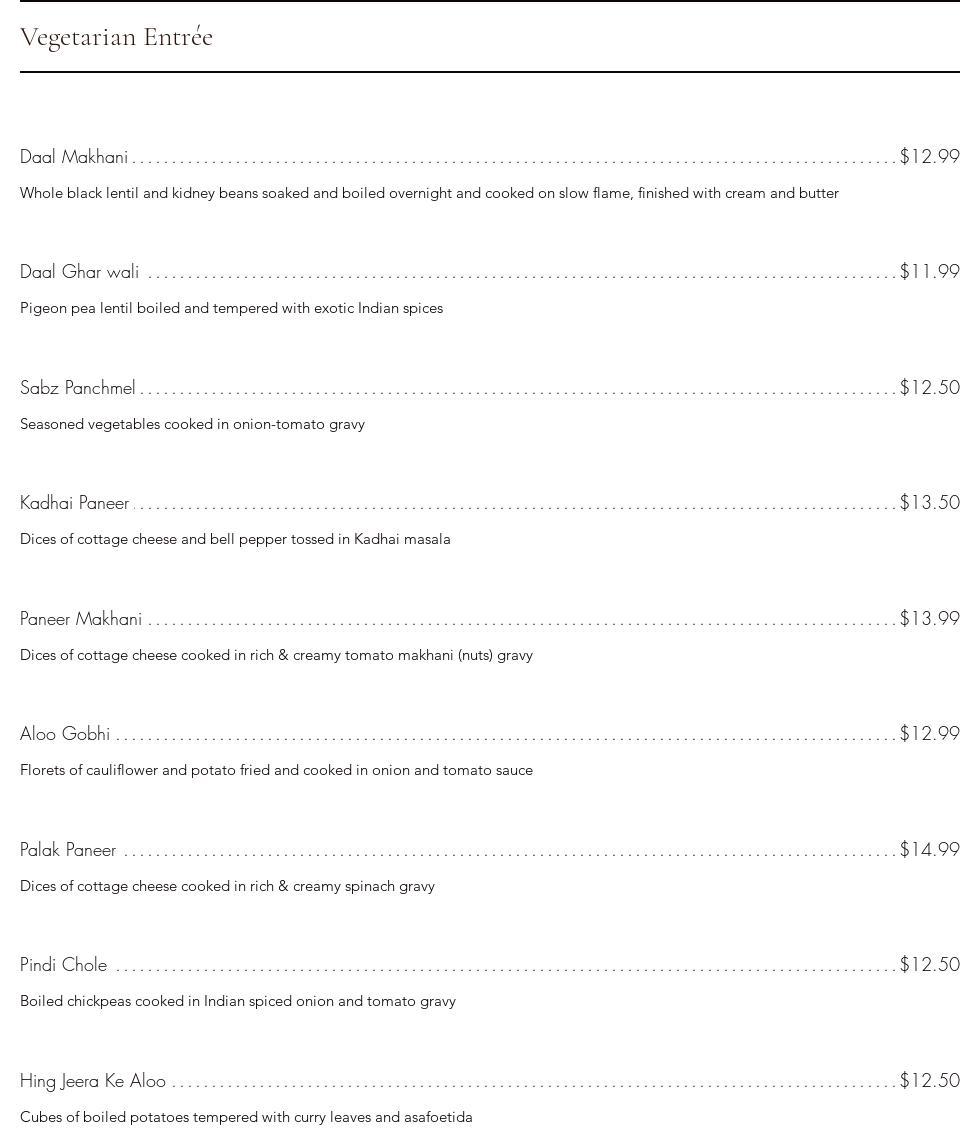Click the Daal Ghar wali dish title

click(x=79, y=272)
